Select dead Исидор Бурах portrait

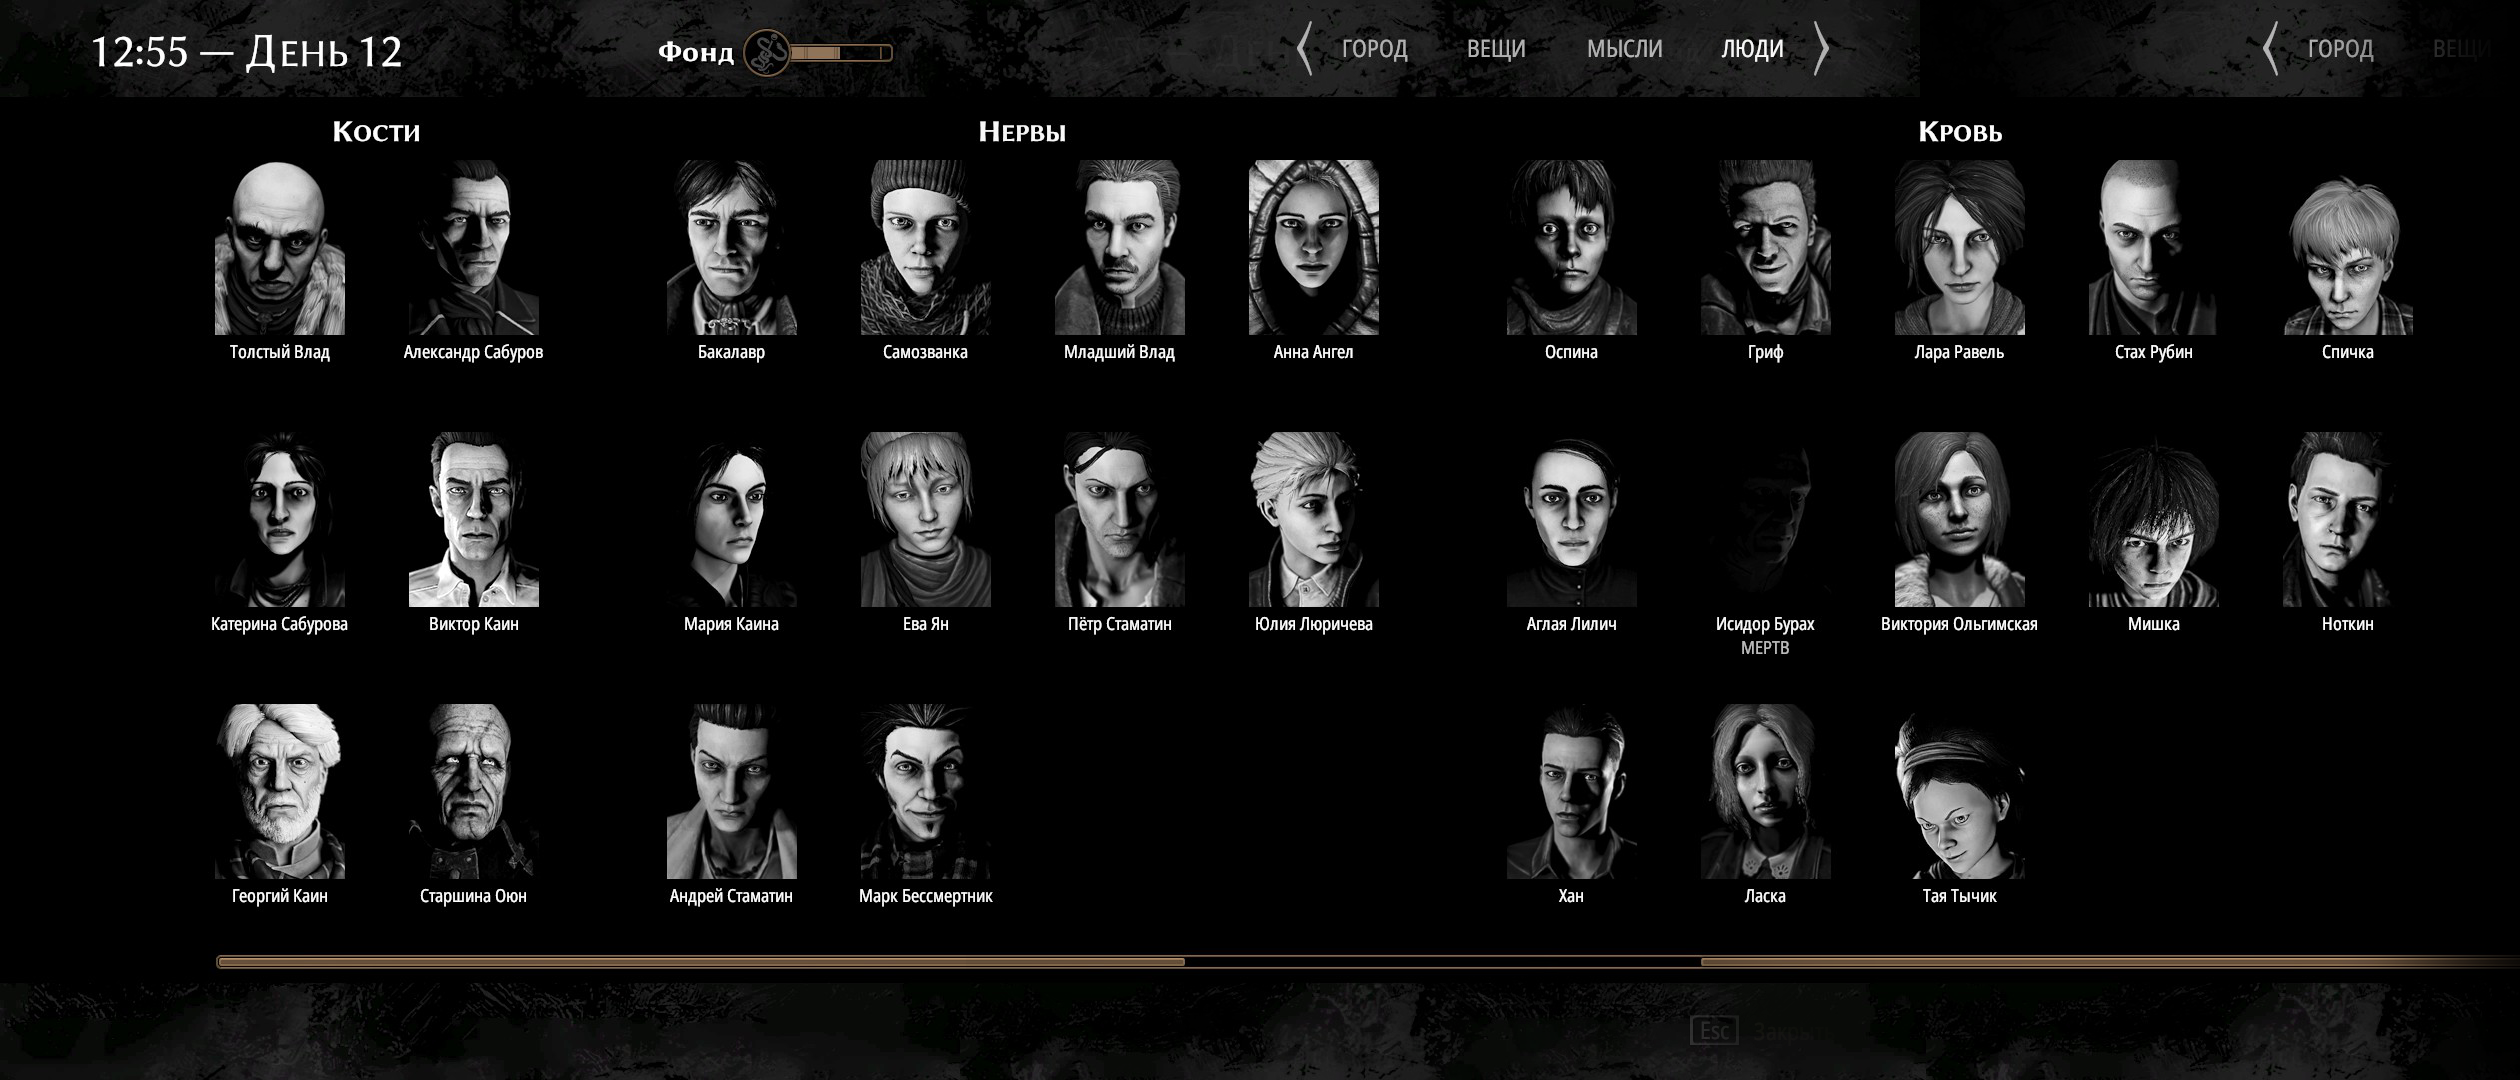[x=1765, y=520]
